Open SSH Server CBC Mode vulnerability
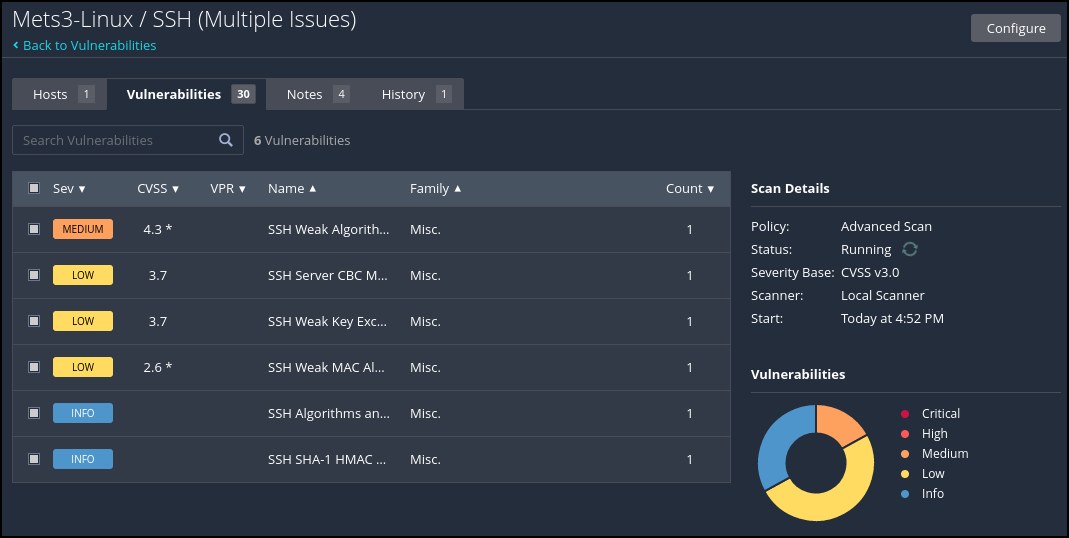 tap(327, 275)
